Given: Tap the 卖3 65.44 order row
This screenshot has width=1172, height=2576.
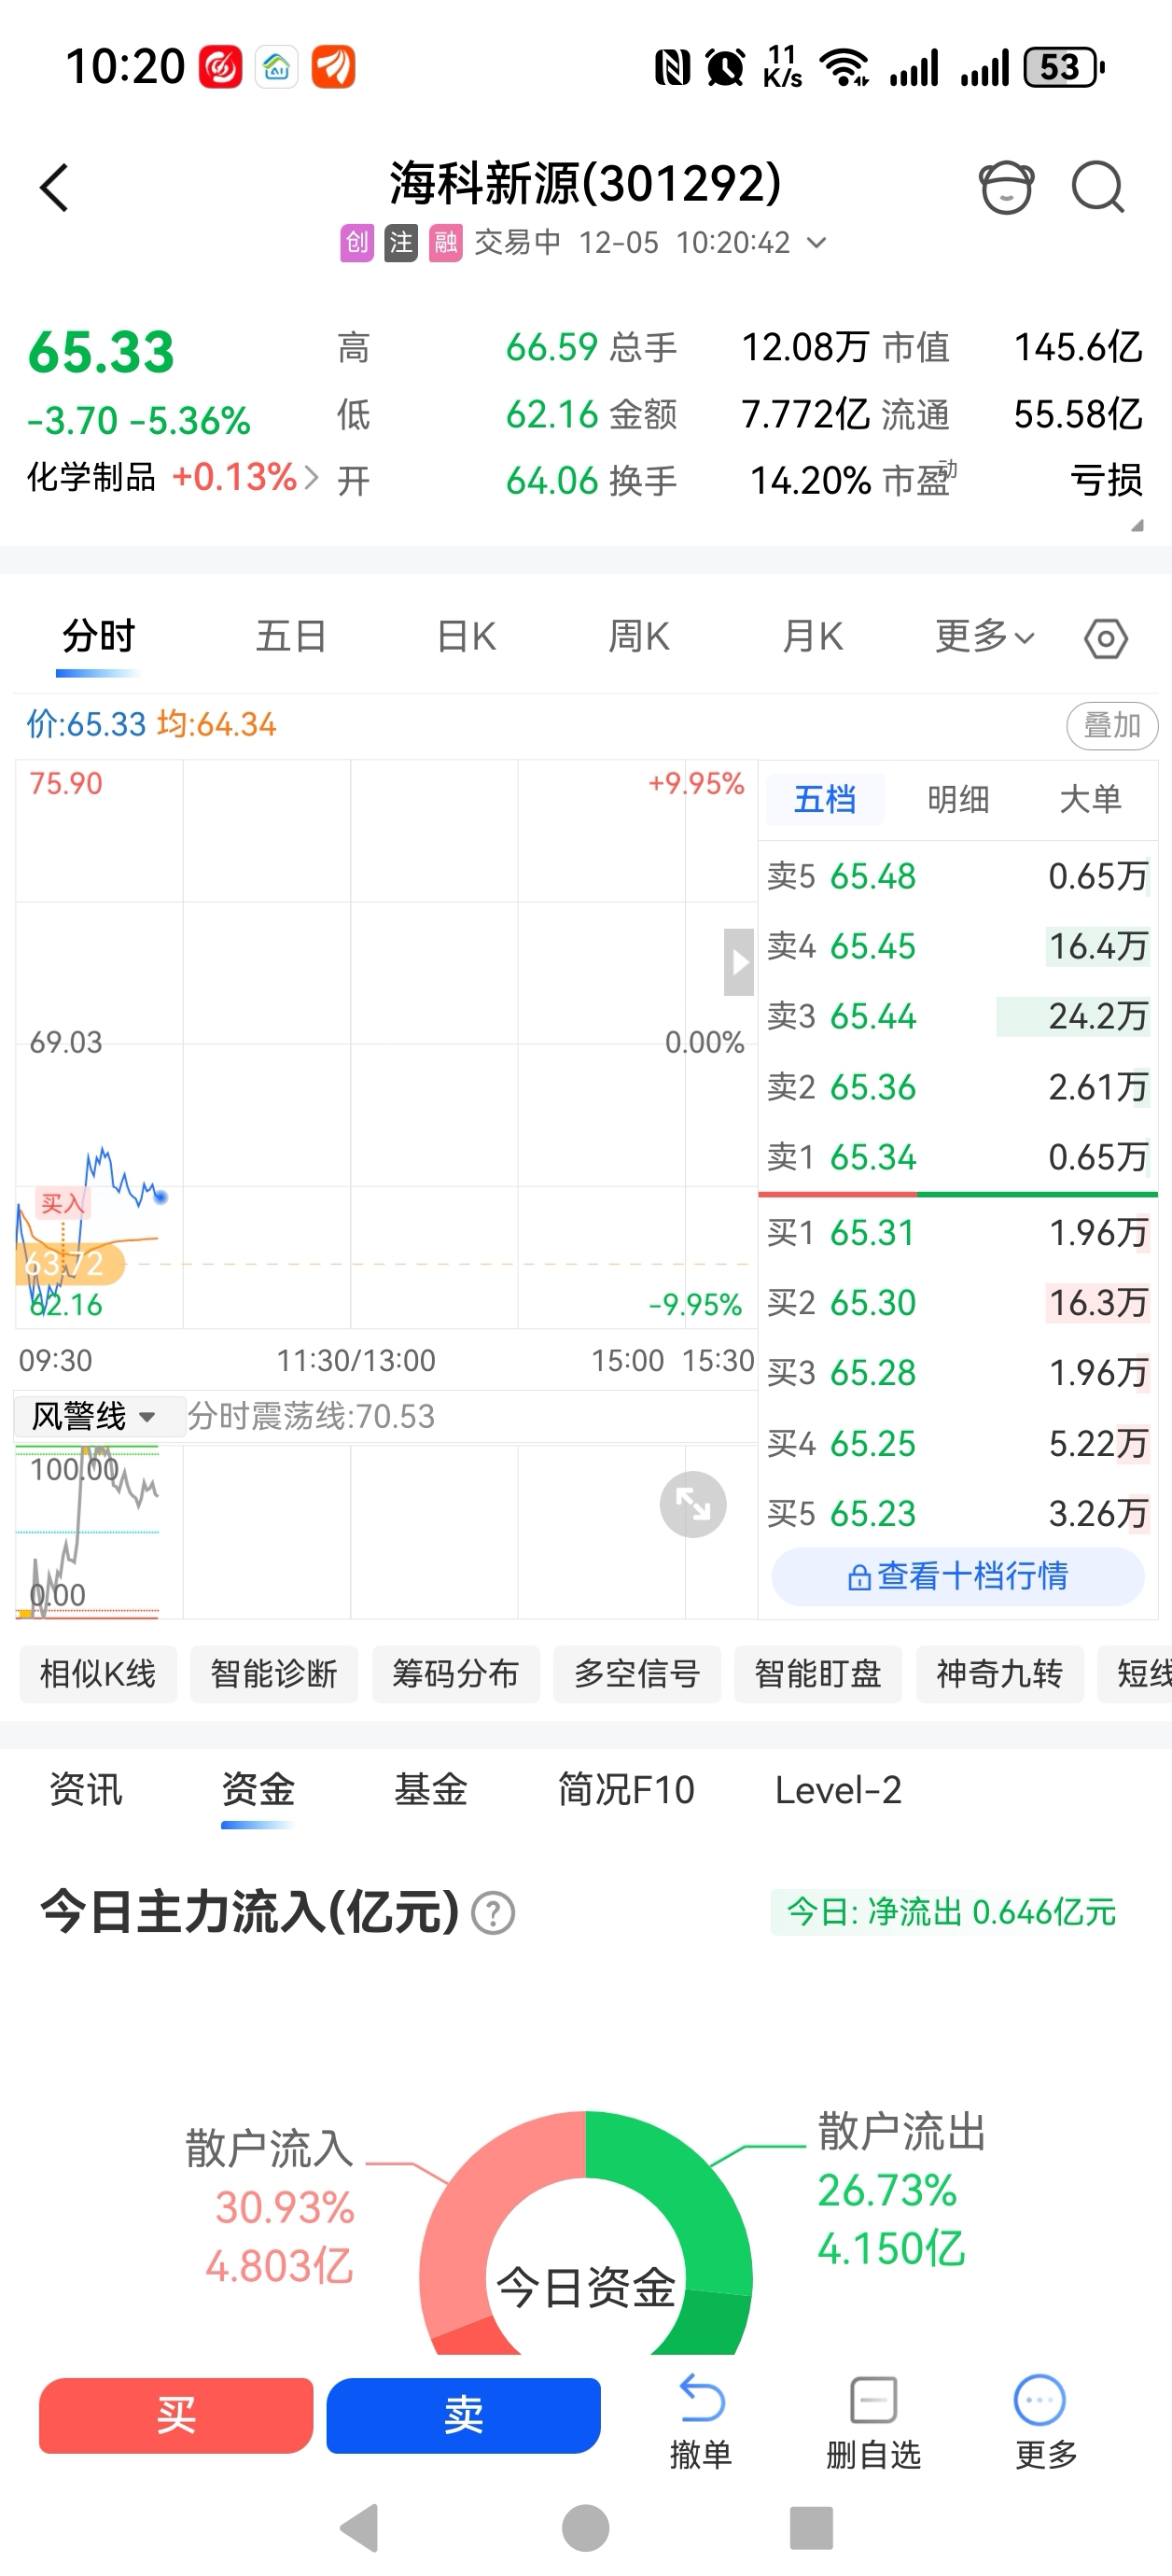Looking at the screenshot, I should [x=958, y=1016].
